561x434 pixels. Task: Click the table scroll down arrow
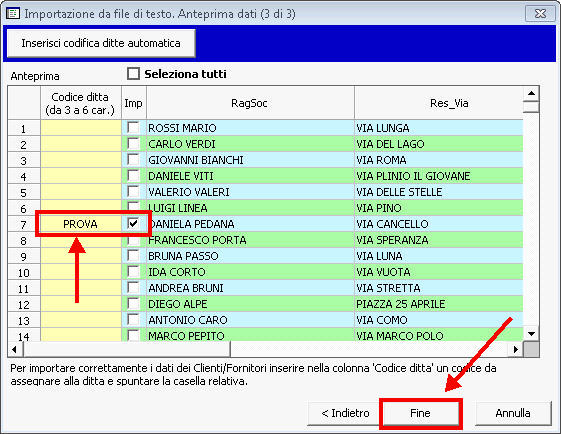point(531,334)
